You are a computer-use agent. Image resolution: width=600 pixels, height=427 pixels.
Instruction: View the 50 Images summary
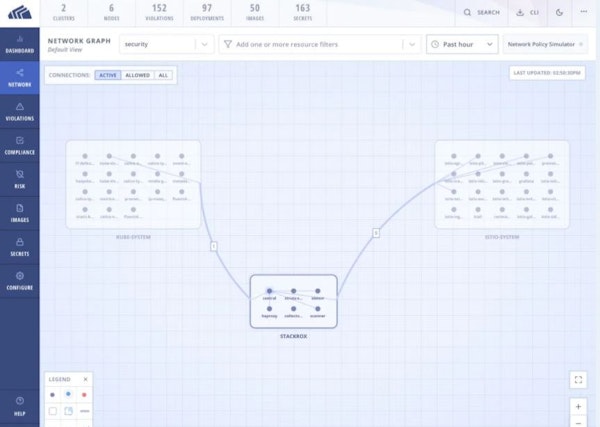255,12
